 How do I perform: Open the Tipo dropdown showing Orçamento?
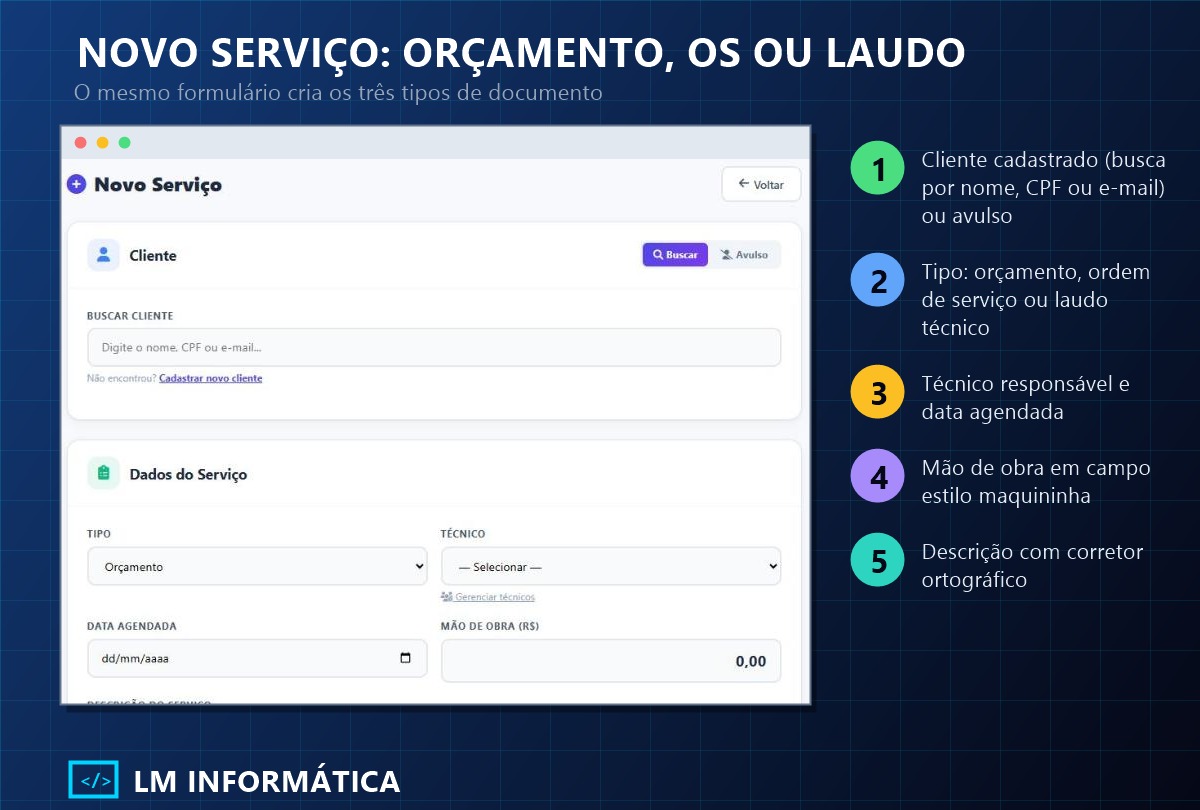[257, 566]
